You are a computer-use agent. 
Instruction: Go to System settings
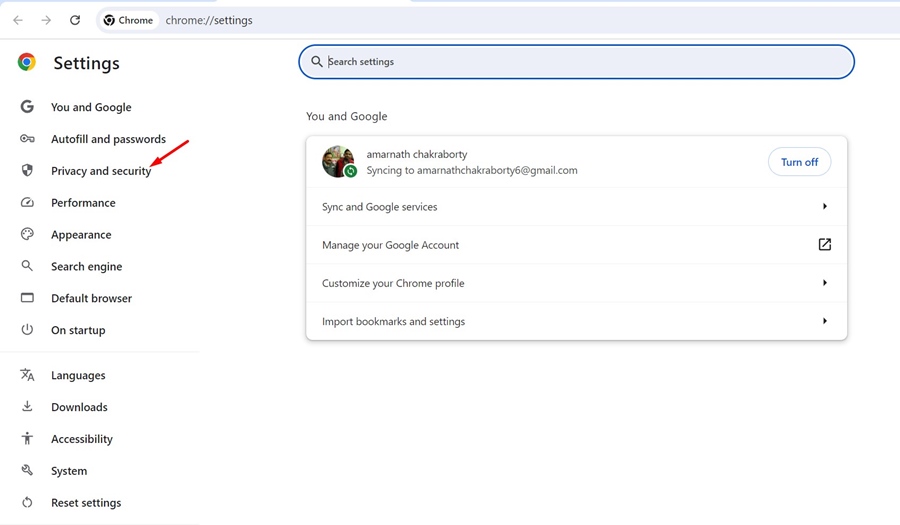pos(69,470)
